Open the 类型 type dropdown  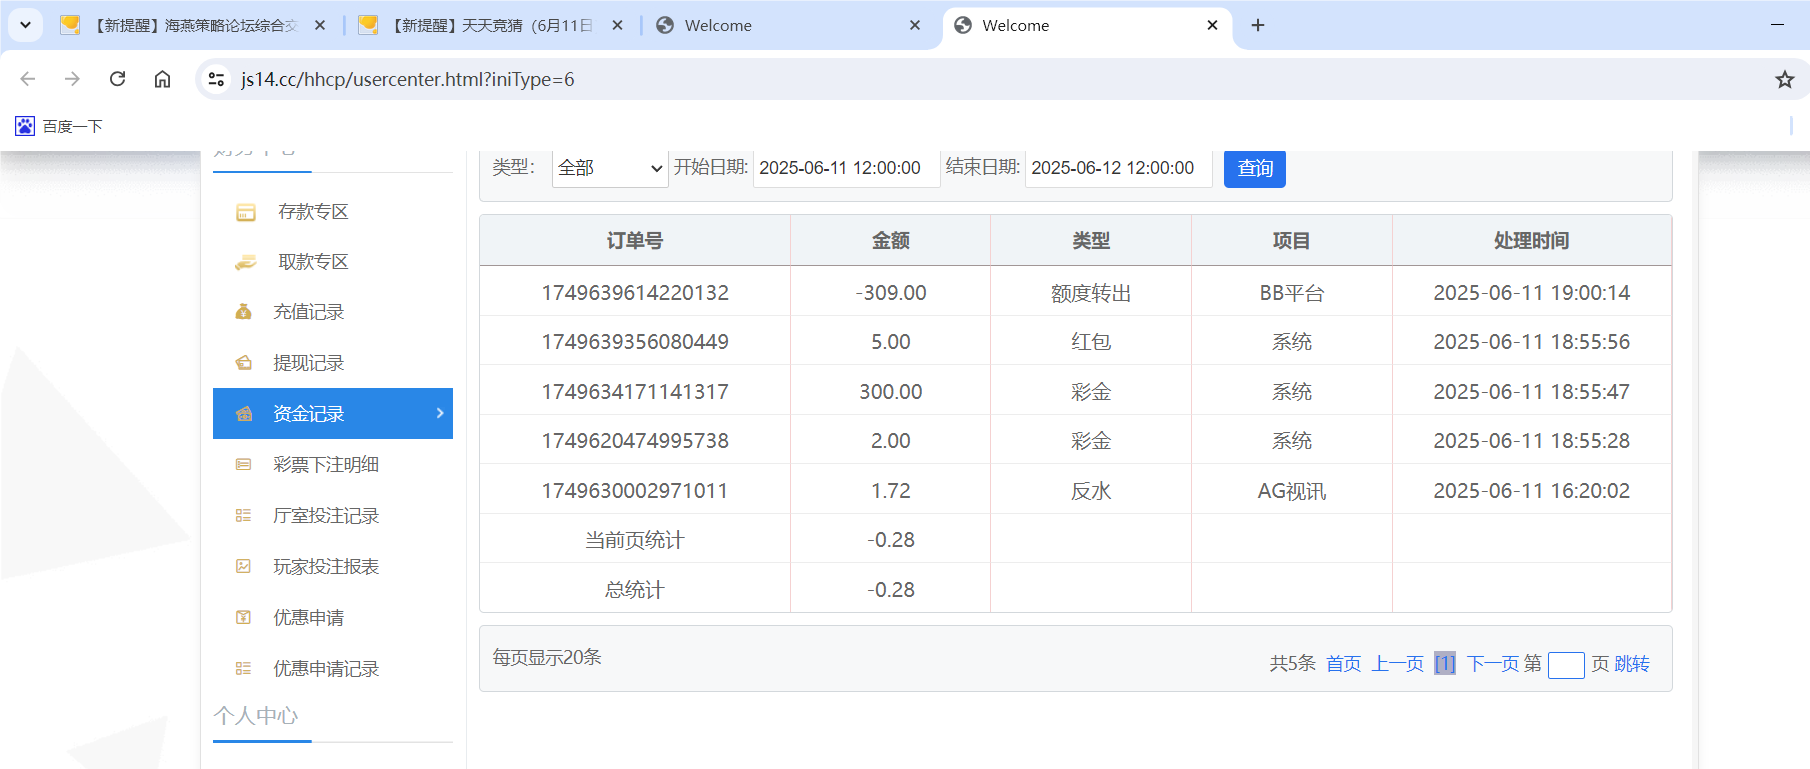610,168
